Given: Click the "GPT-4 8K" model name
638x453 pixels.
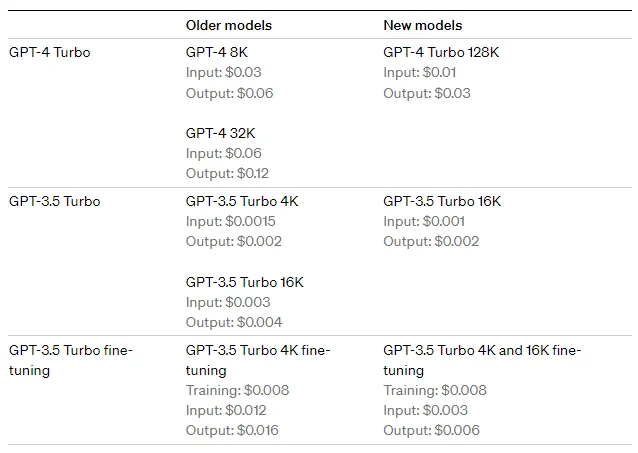Looking at the screenshot, I should coord(216,52).
